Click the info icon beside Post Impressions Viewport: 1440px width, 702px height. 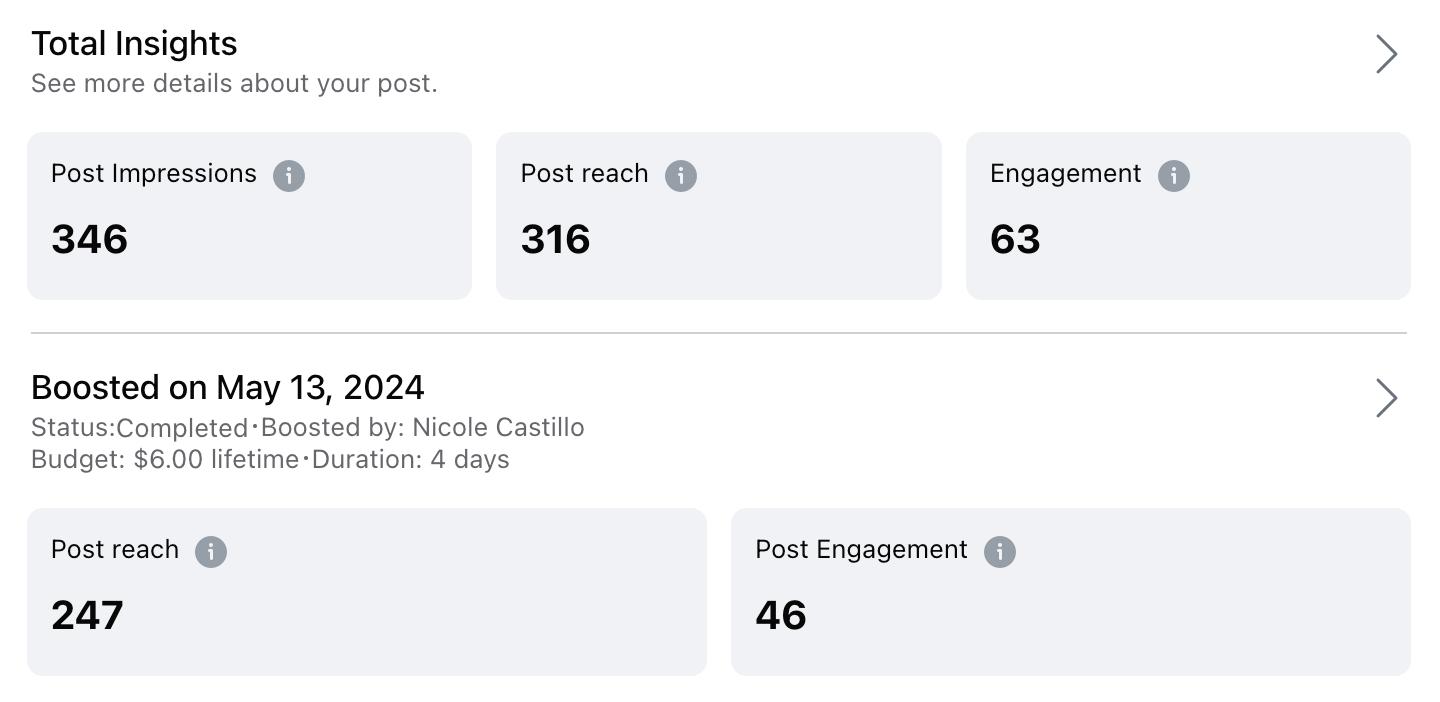(289, 176)
